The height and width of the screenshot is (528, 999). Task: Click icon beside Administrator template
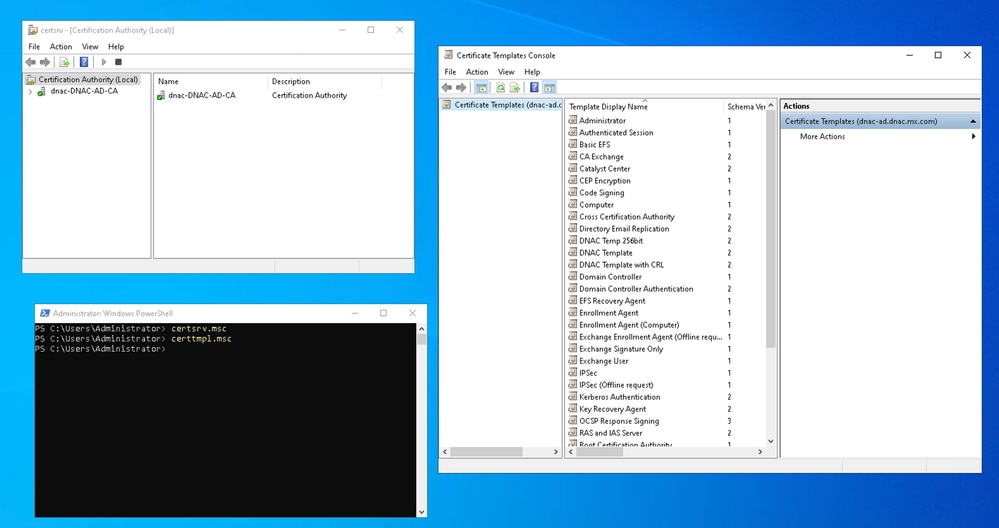[573, 120]
